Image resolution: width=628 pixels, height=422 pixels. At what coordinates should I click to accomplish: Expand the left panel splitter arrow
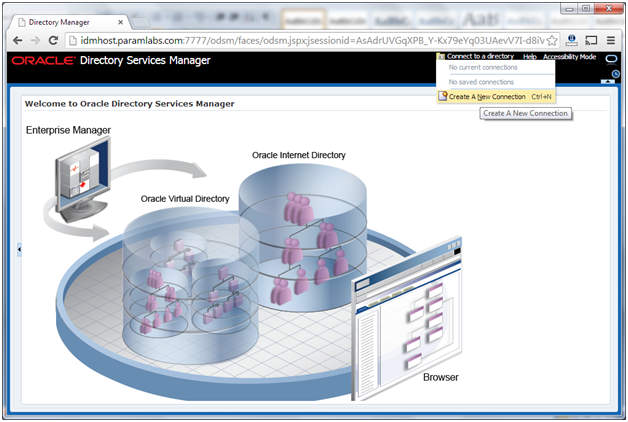(x=19, y=249)
